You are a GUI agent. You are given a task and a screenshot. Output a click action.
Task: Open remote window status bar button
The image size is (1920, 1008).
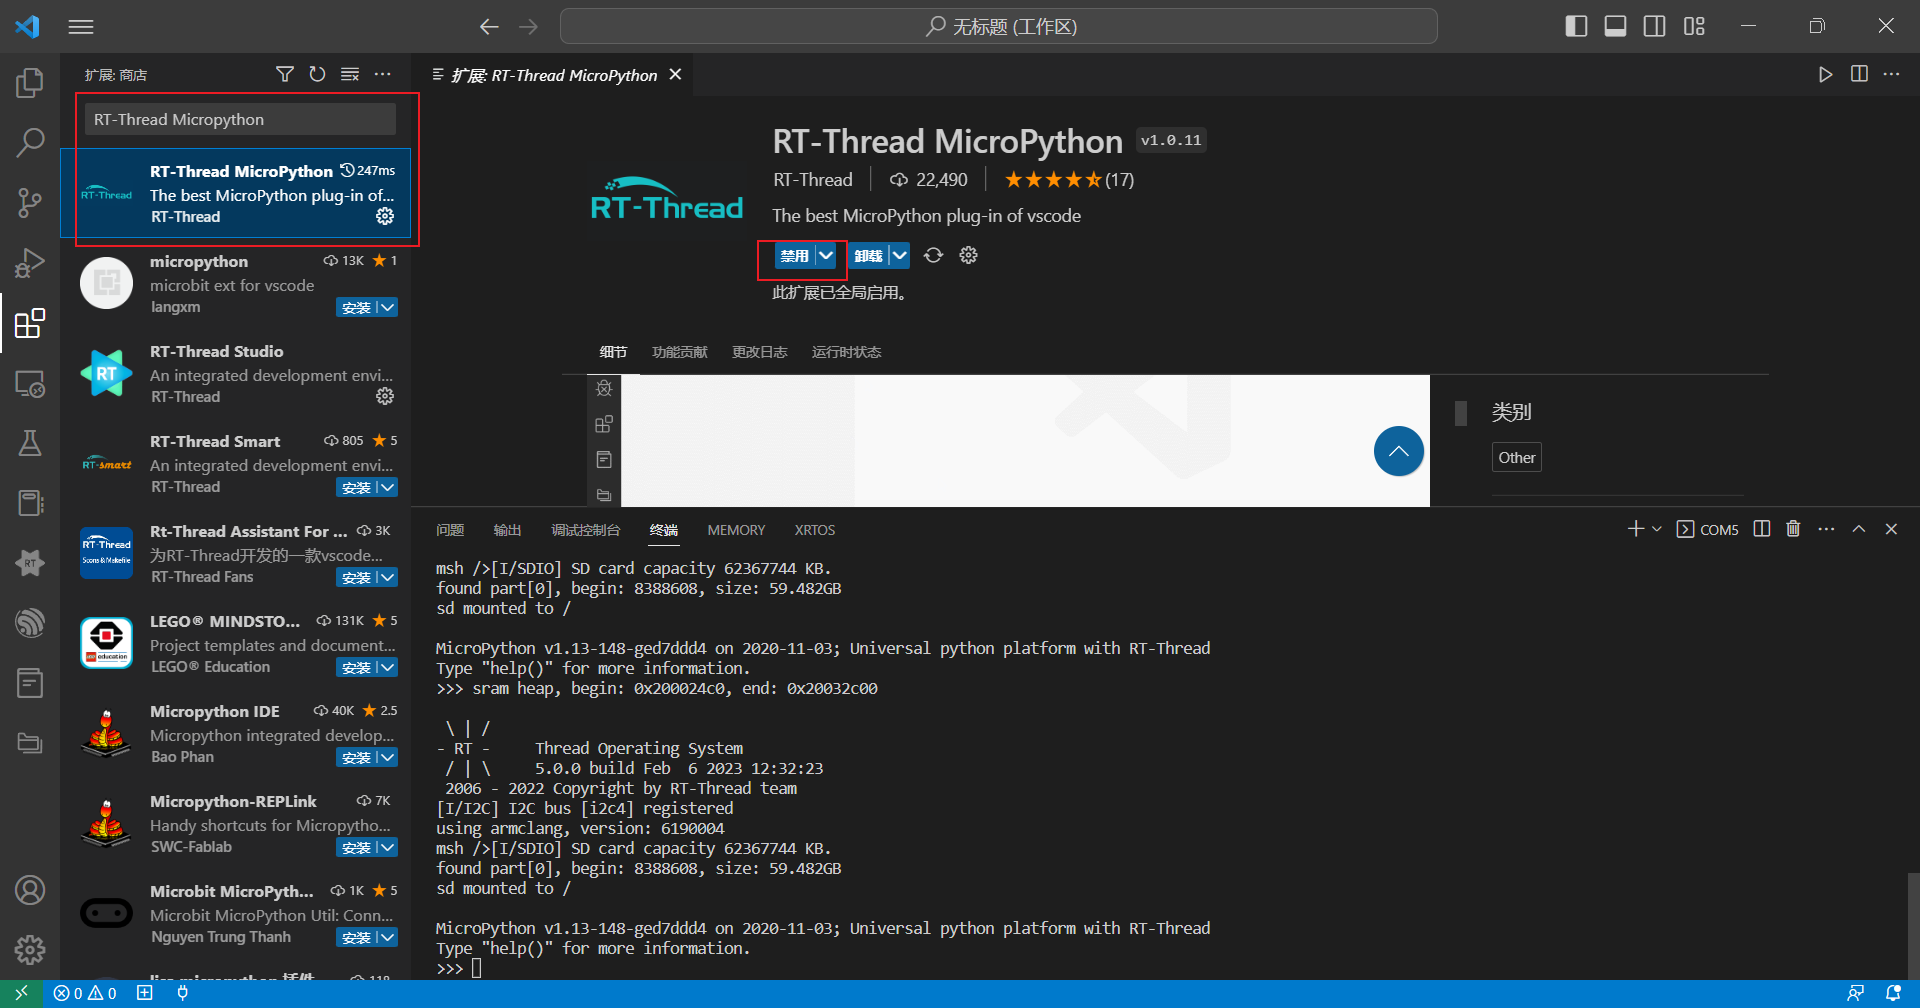[x=21, y=993]
